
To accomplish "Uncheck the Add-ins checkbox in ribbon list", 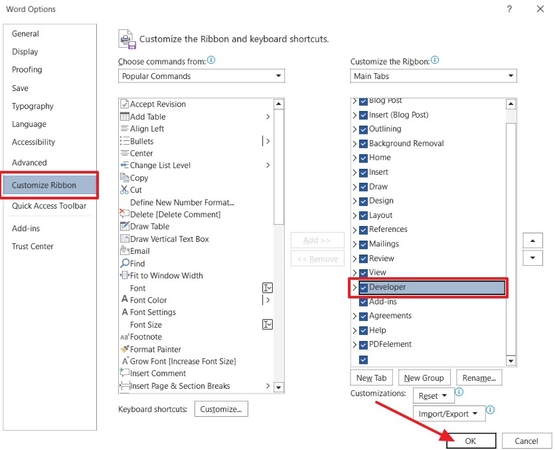I will [x=363, y=302].
